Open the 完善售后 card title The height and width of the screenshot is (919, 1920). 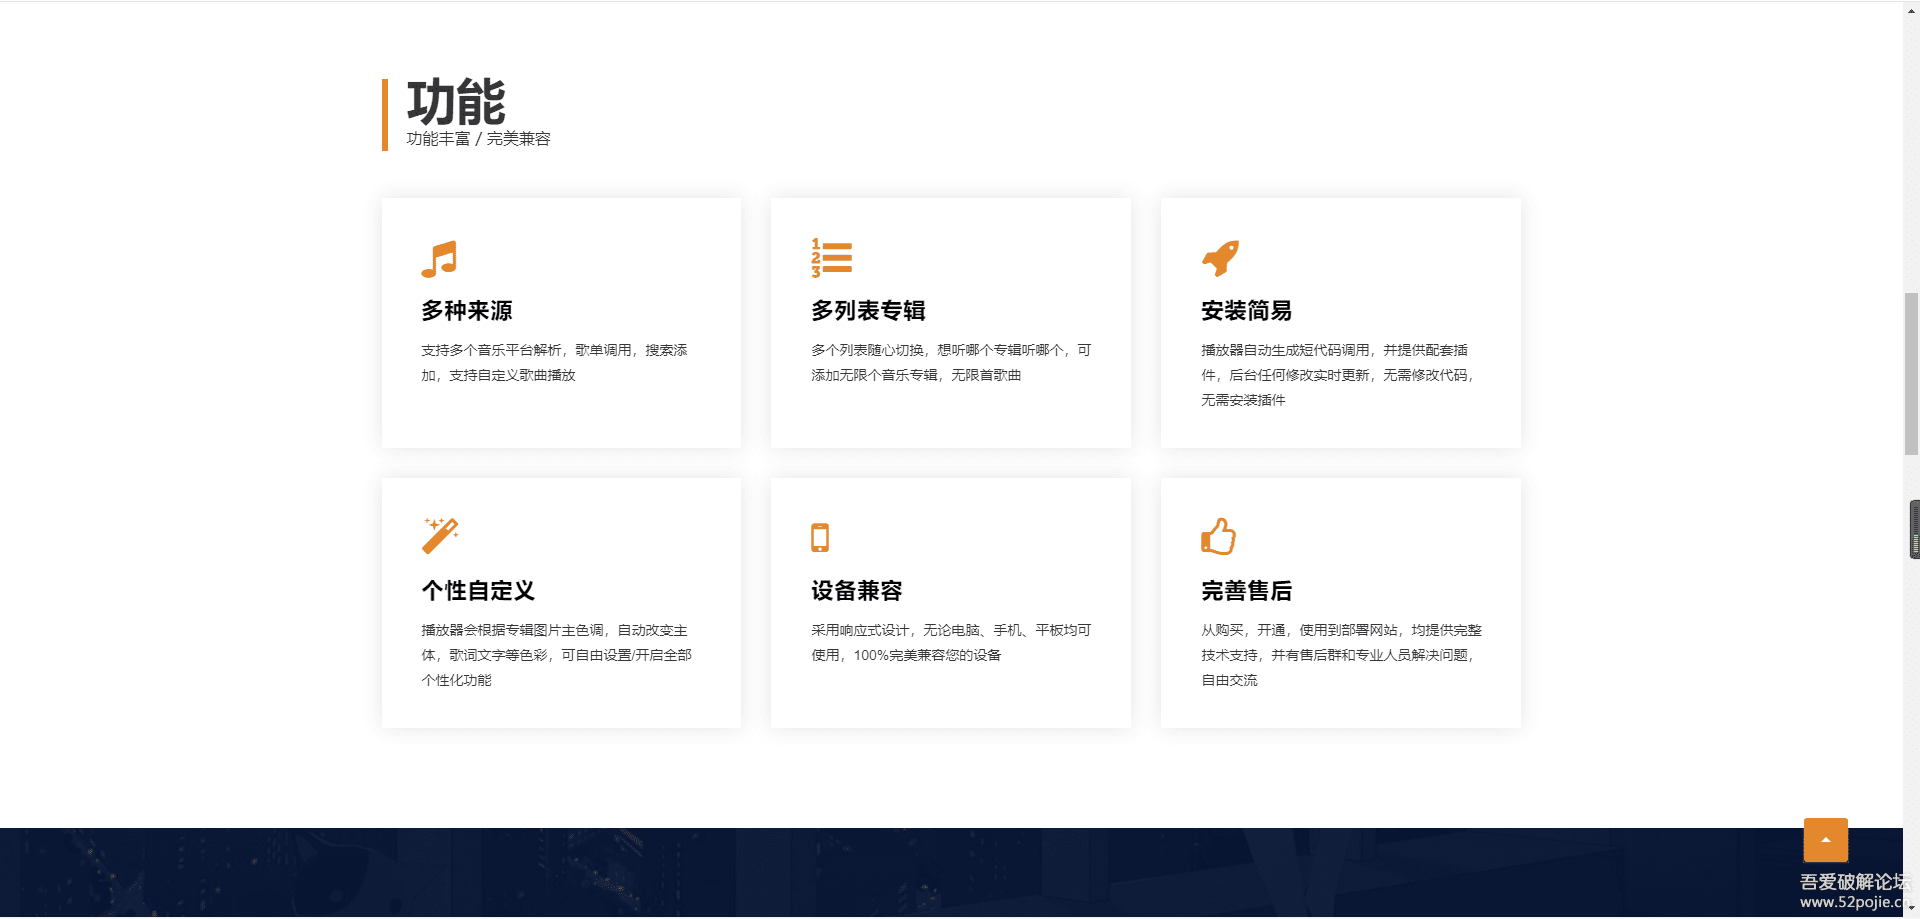point(1246,591)
